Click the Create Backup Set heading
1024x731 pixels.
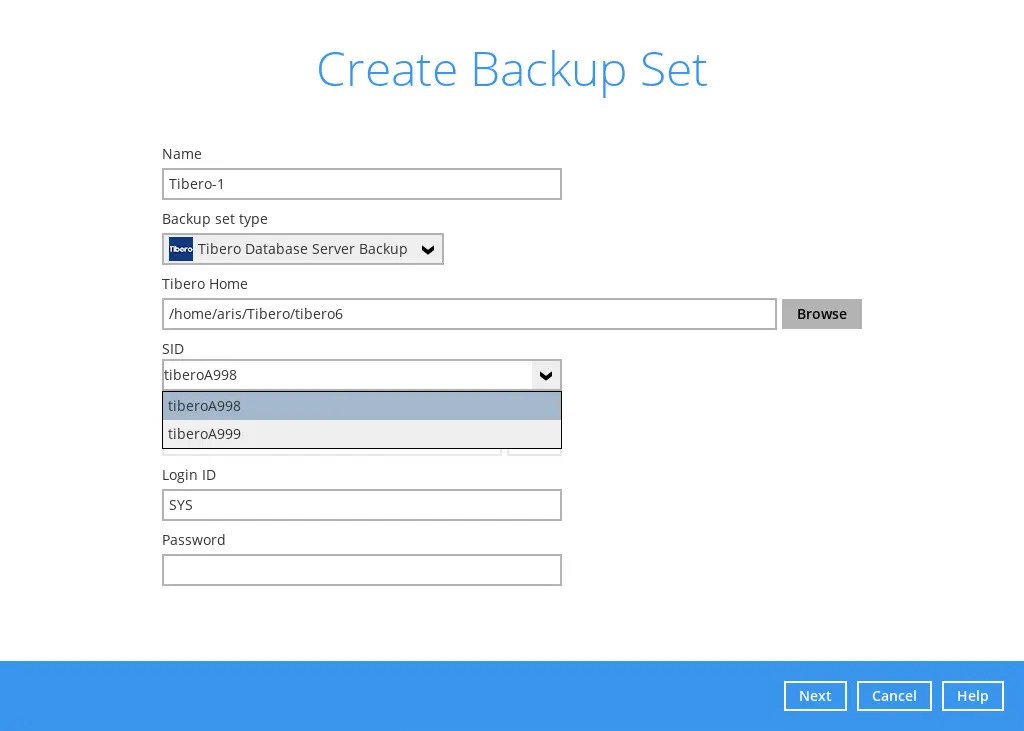[x=512, y=70]
